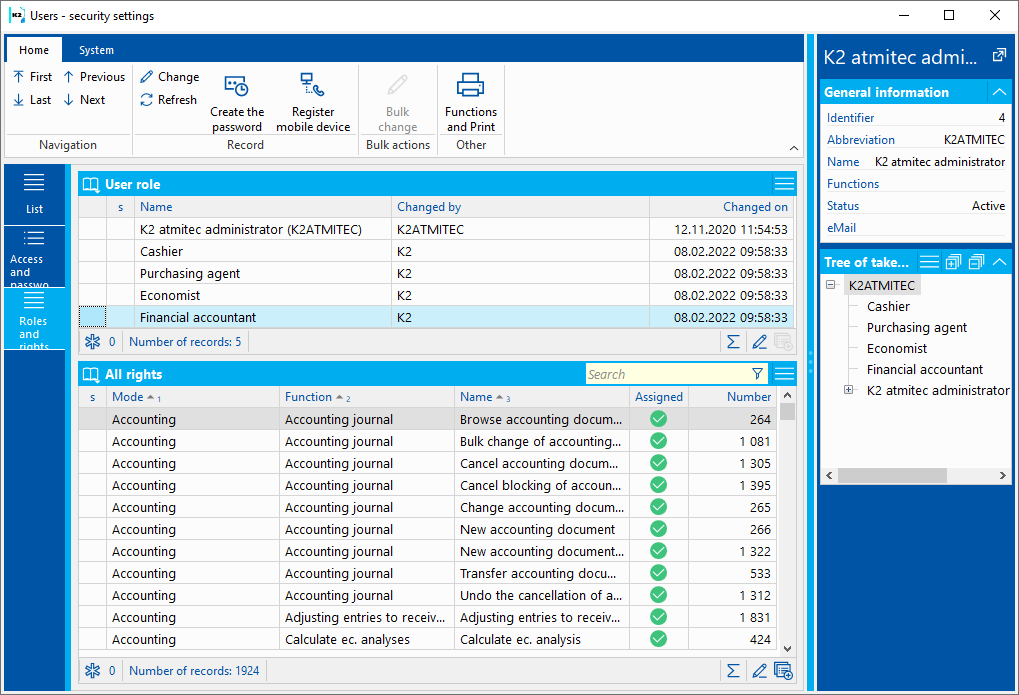Pop out the K2 atmitec admin panel
Image resolution: width=1019 pixels, height=695 pixels.
pyautogui.click(x=998, y=56)
